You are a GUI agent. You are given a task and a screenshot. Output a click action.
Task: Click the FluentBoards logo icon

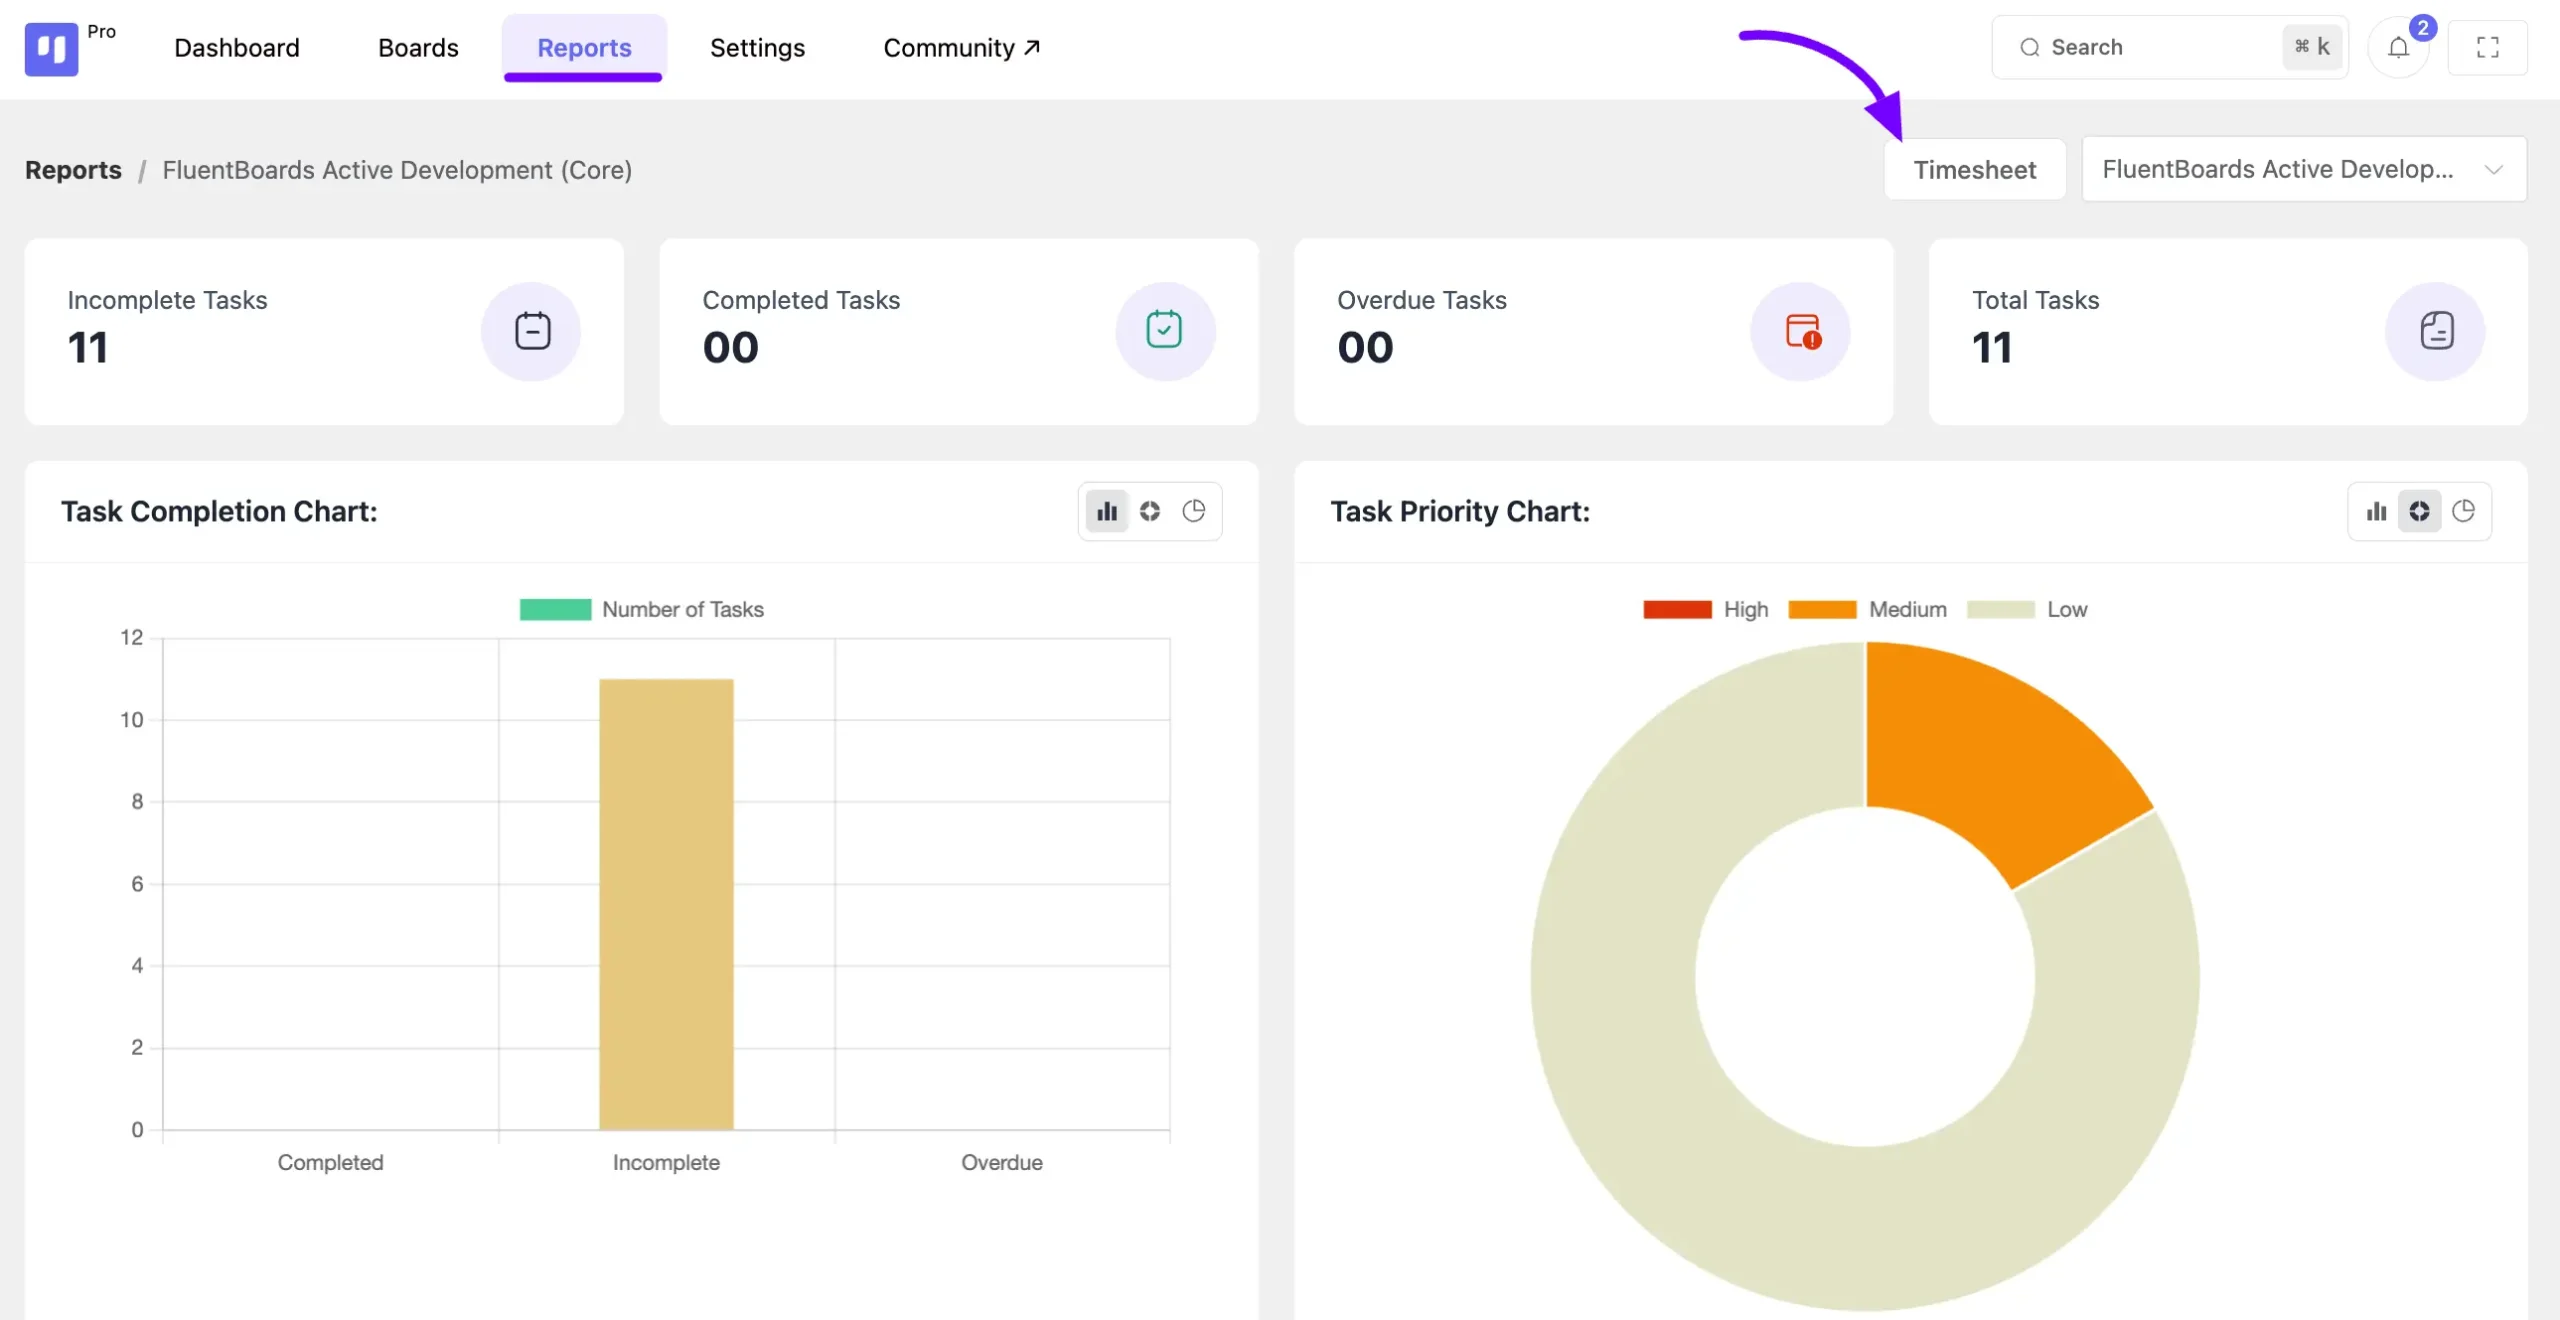coord(51,48)
